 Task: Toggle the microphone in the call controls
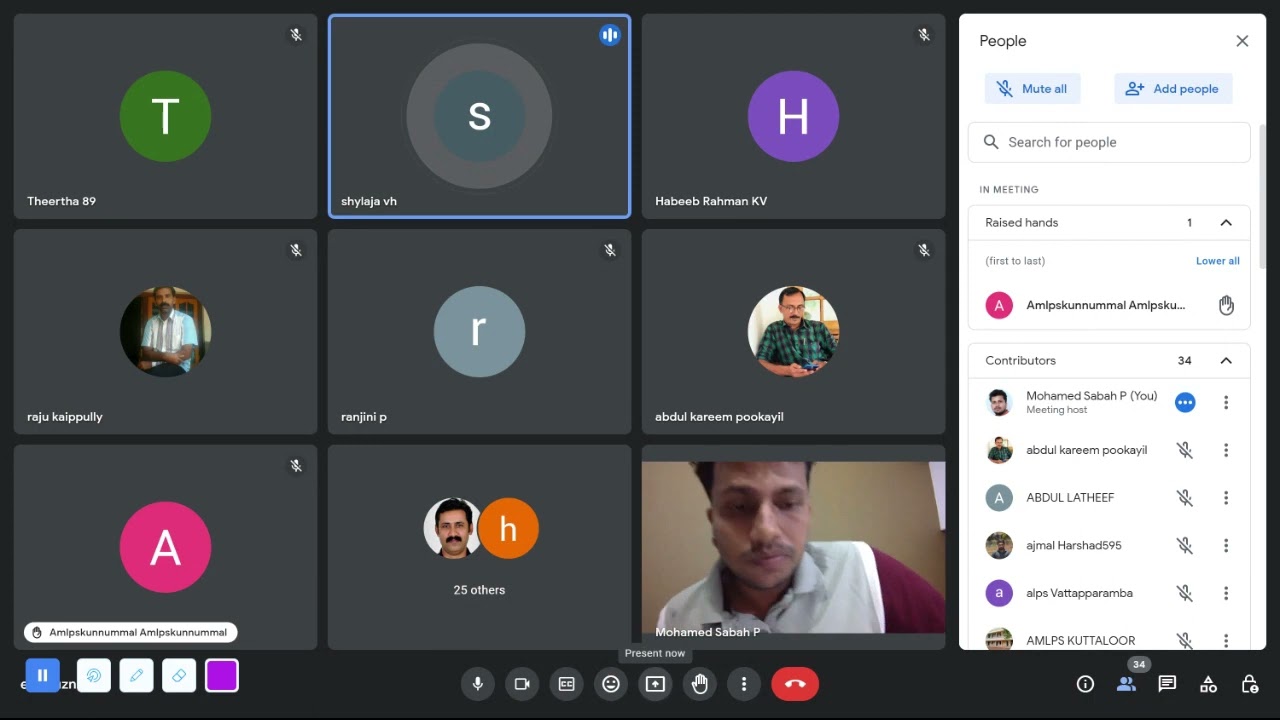478,684
